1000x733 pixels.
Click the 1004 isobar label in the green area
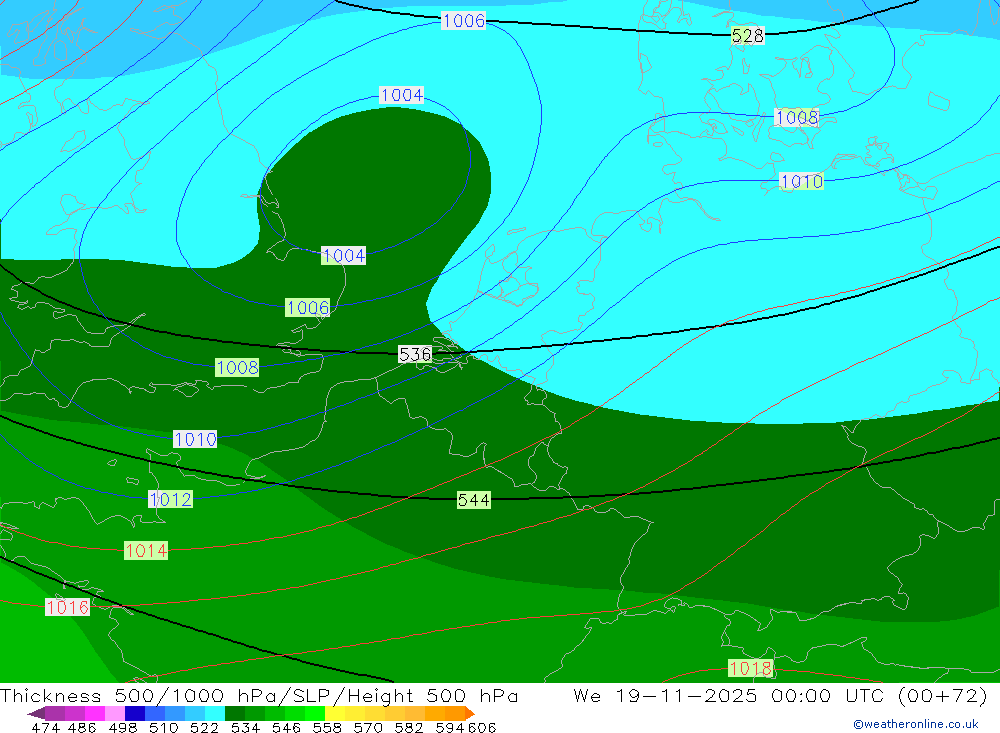(x=344, y=256)
